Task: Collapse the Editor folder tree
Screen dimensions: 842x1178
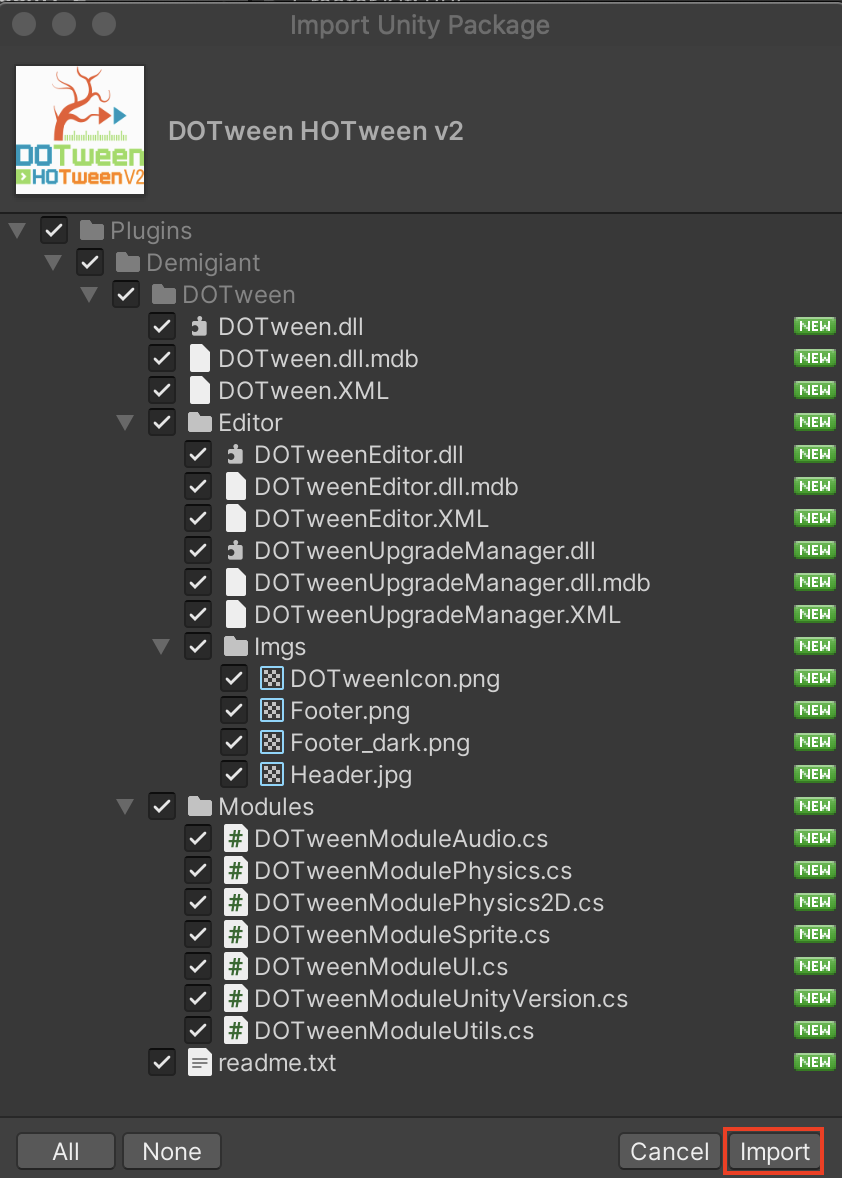Action: (x=125, y=422)
